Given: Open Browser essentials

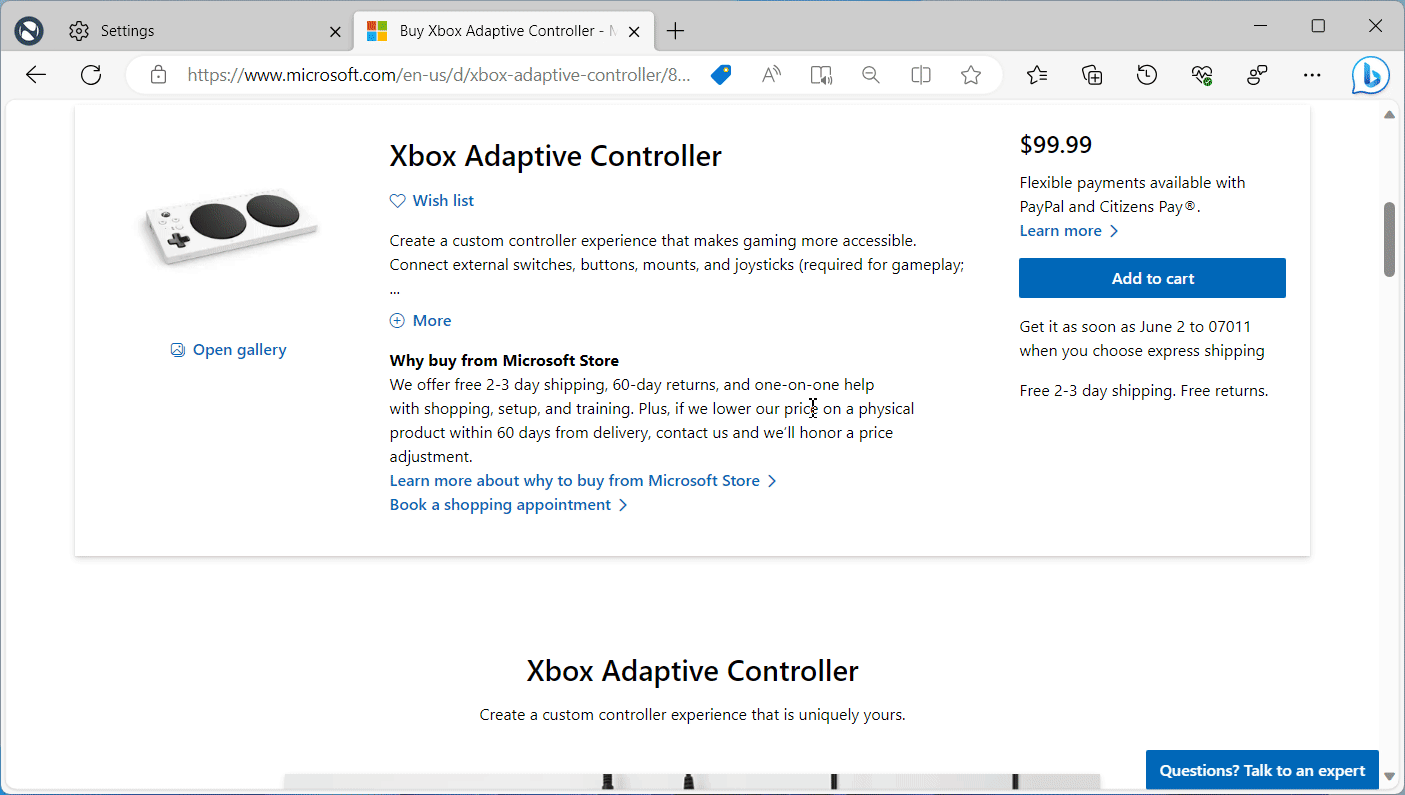Looking at the screenshot, I should tap(1201, 74).
